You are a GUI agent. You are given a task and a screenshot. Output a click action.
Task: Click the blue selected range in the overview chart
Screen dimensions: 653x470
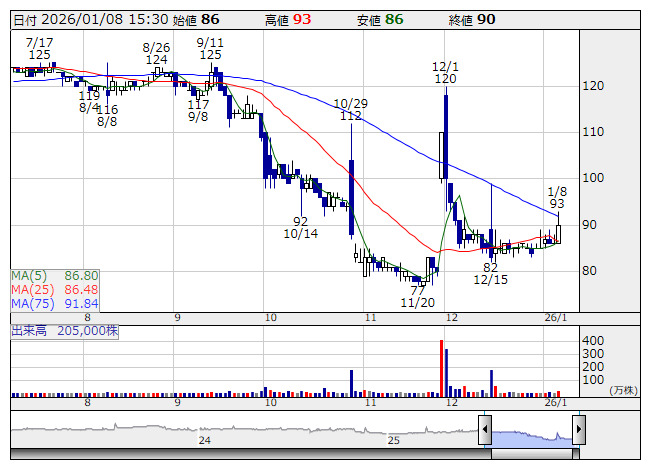click(532, 439)
